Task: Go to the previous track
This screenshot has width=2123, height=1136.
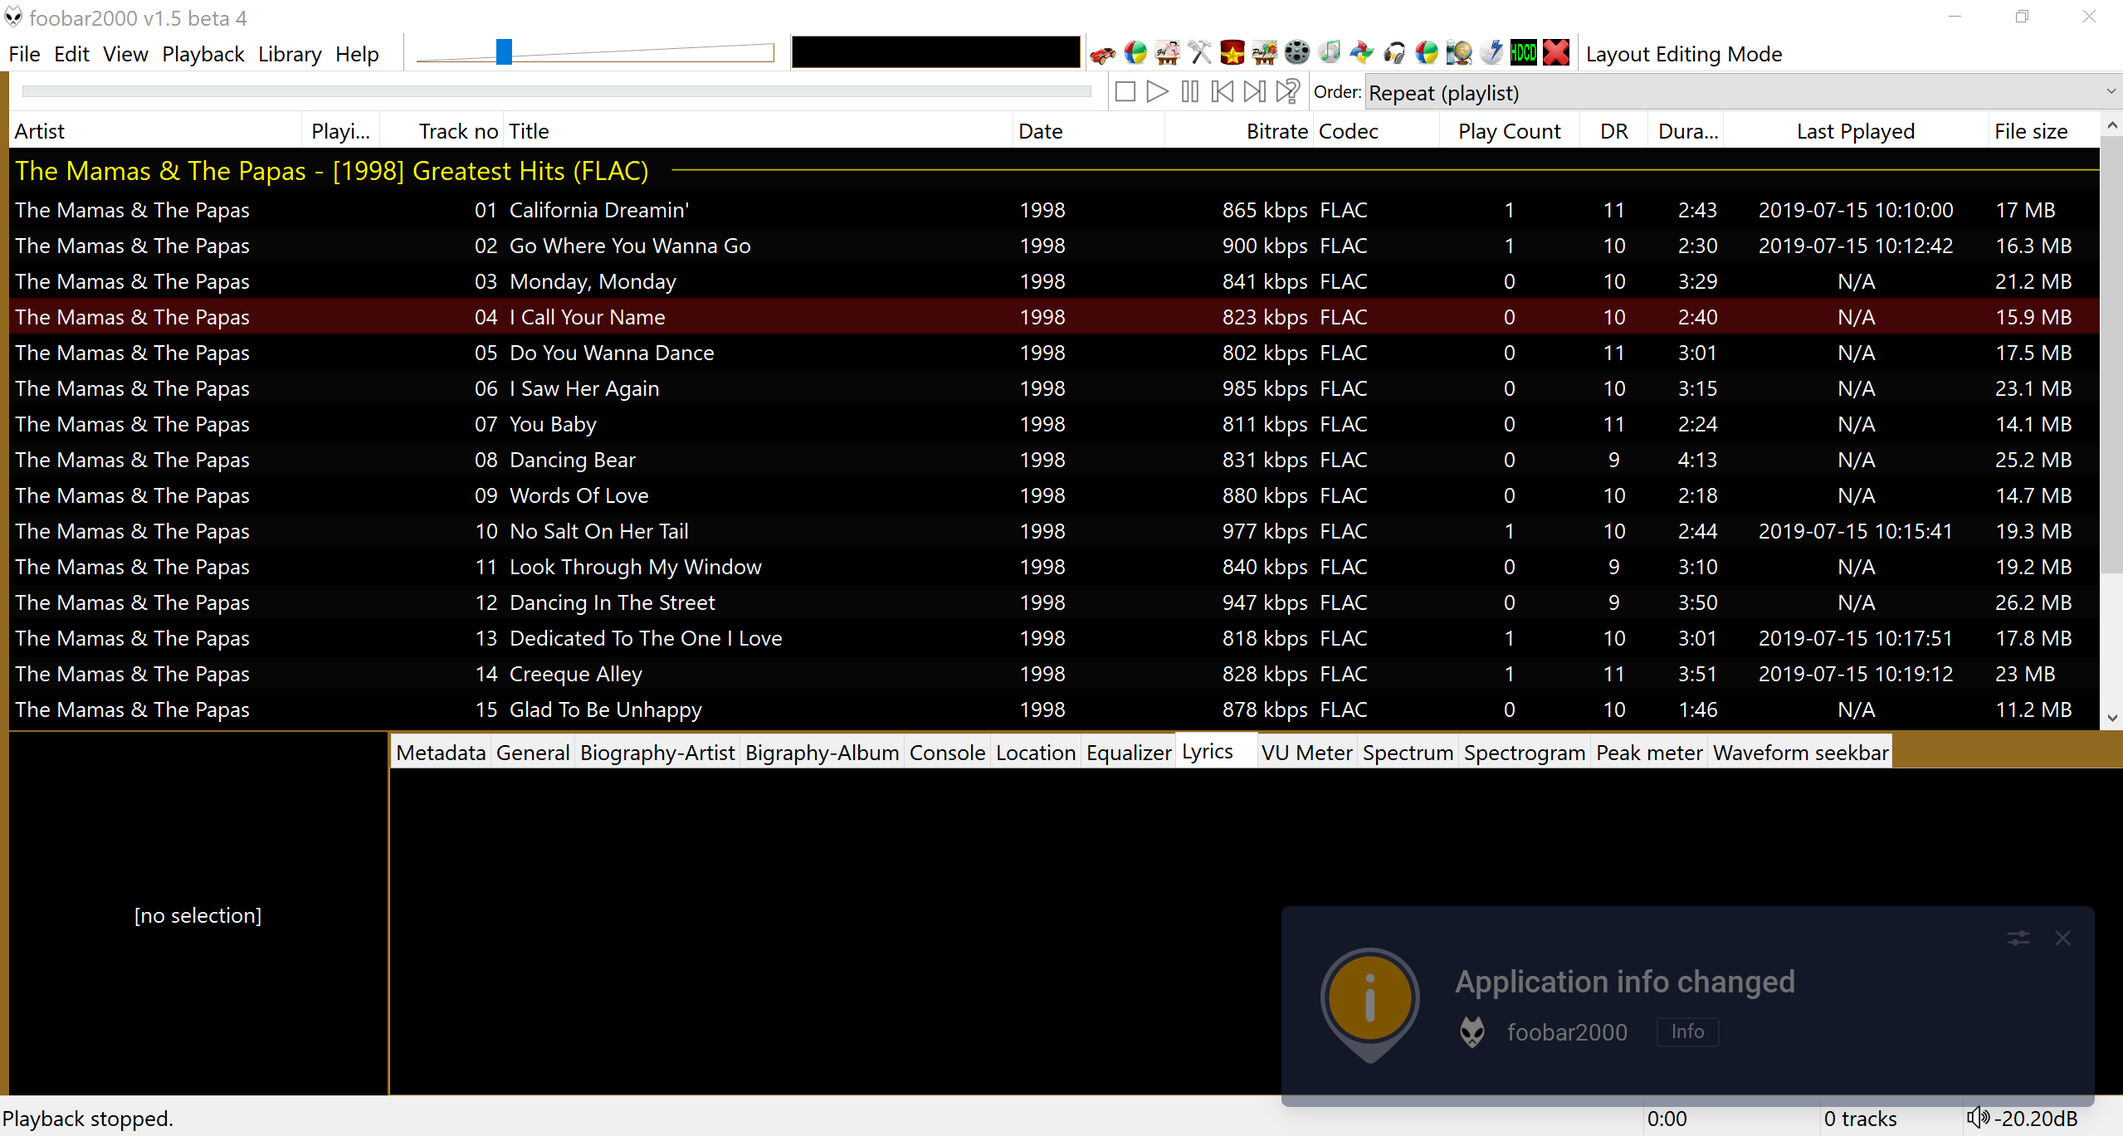Action: [1222, 92]
